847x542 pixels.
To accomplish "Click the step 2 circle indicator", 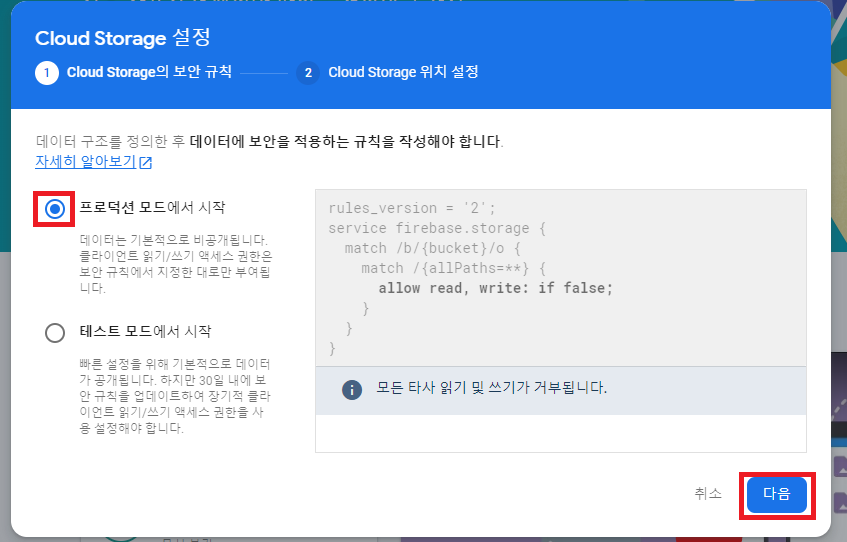I will [308, 72].
